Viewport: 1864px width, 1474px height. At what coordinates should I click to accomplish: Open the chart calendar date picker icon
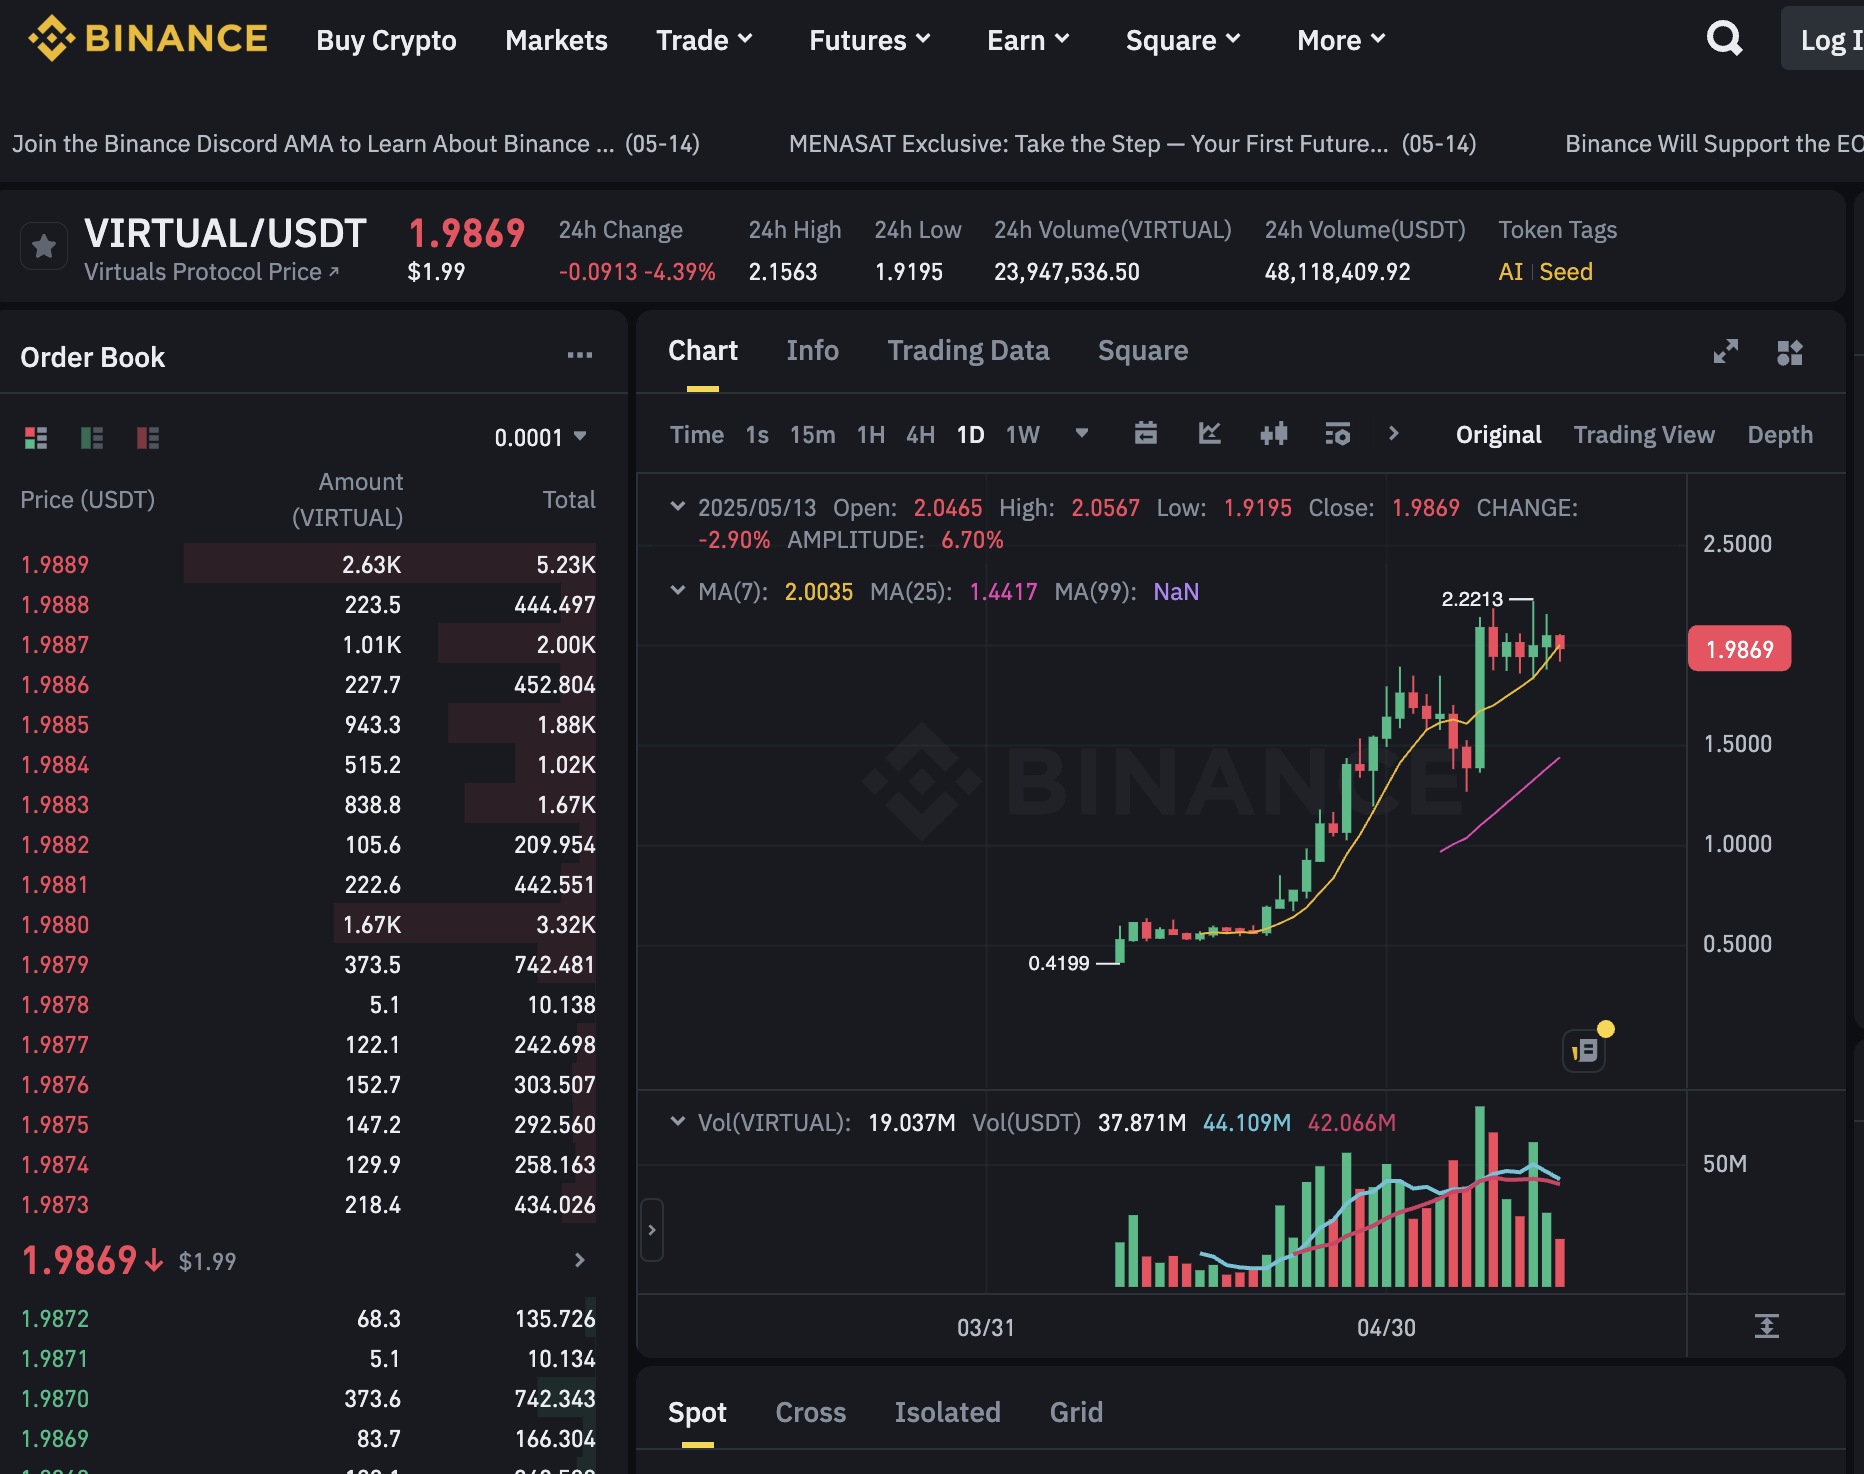click(x=1146, y=433)
